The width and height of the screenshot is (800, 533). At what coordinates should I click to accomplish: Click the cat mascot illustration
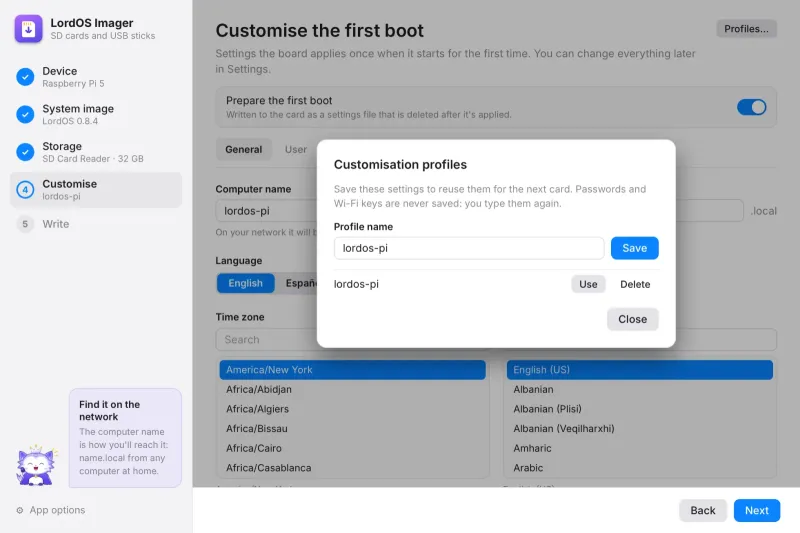36,465
